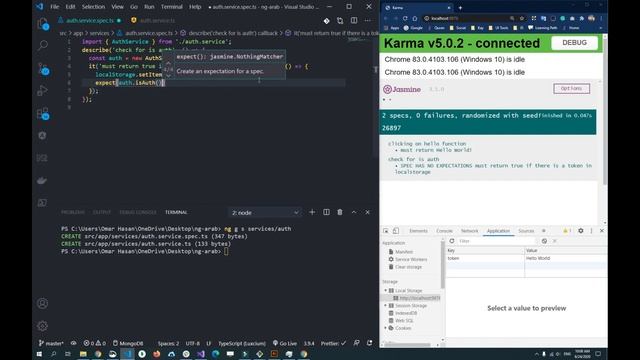
Task: Open the Windows Start menu
Action: point(39,354)
